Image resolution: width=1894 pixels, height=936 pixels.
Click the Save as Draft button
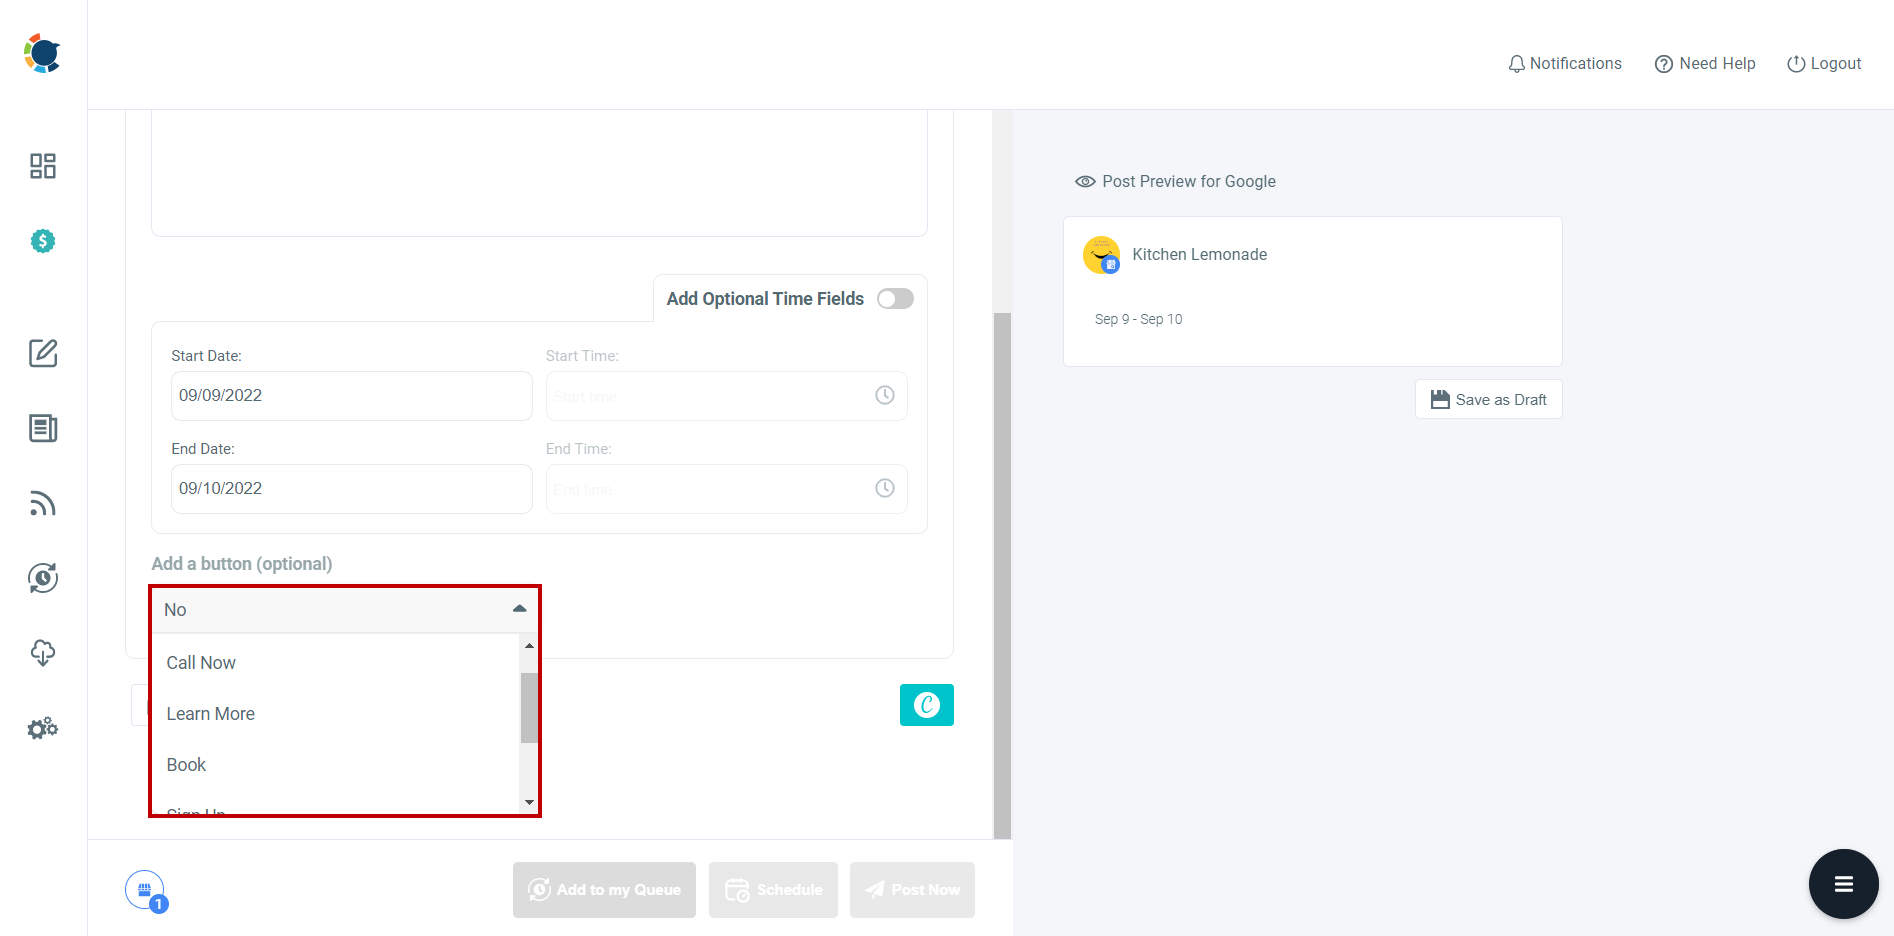point(1488,399)
